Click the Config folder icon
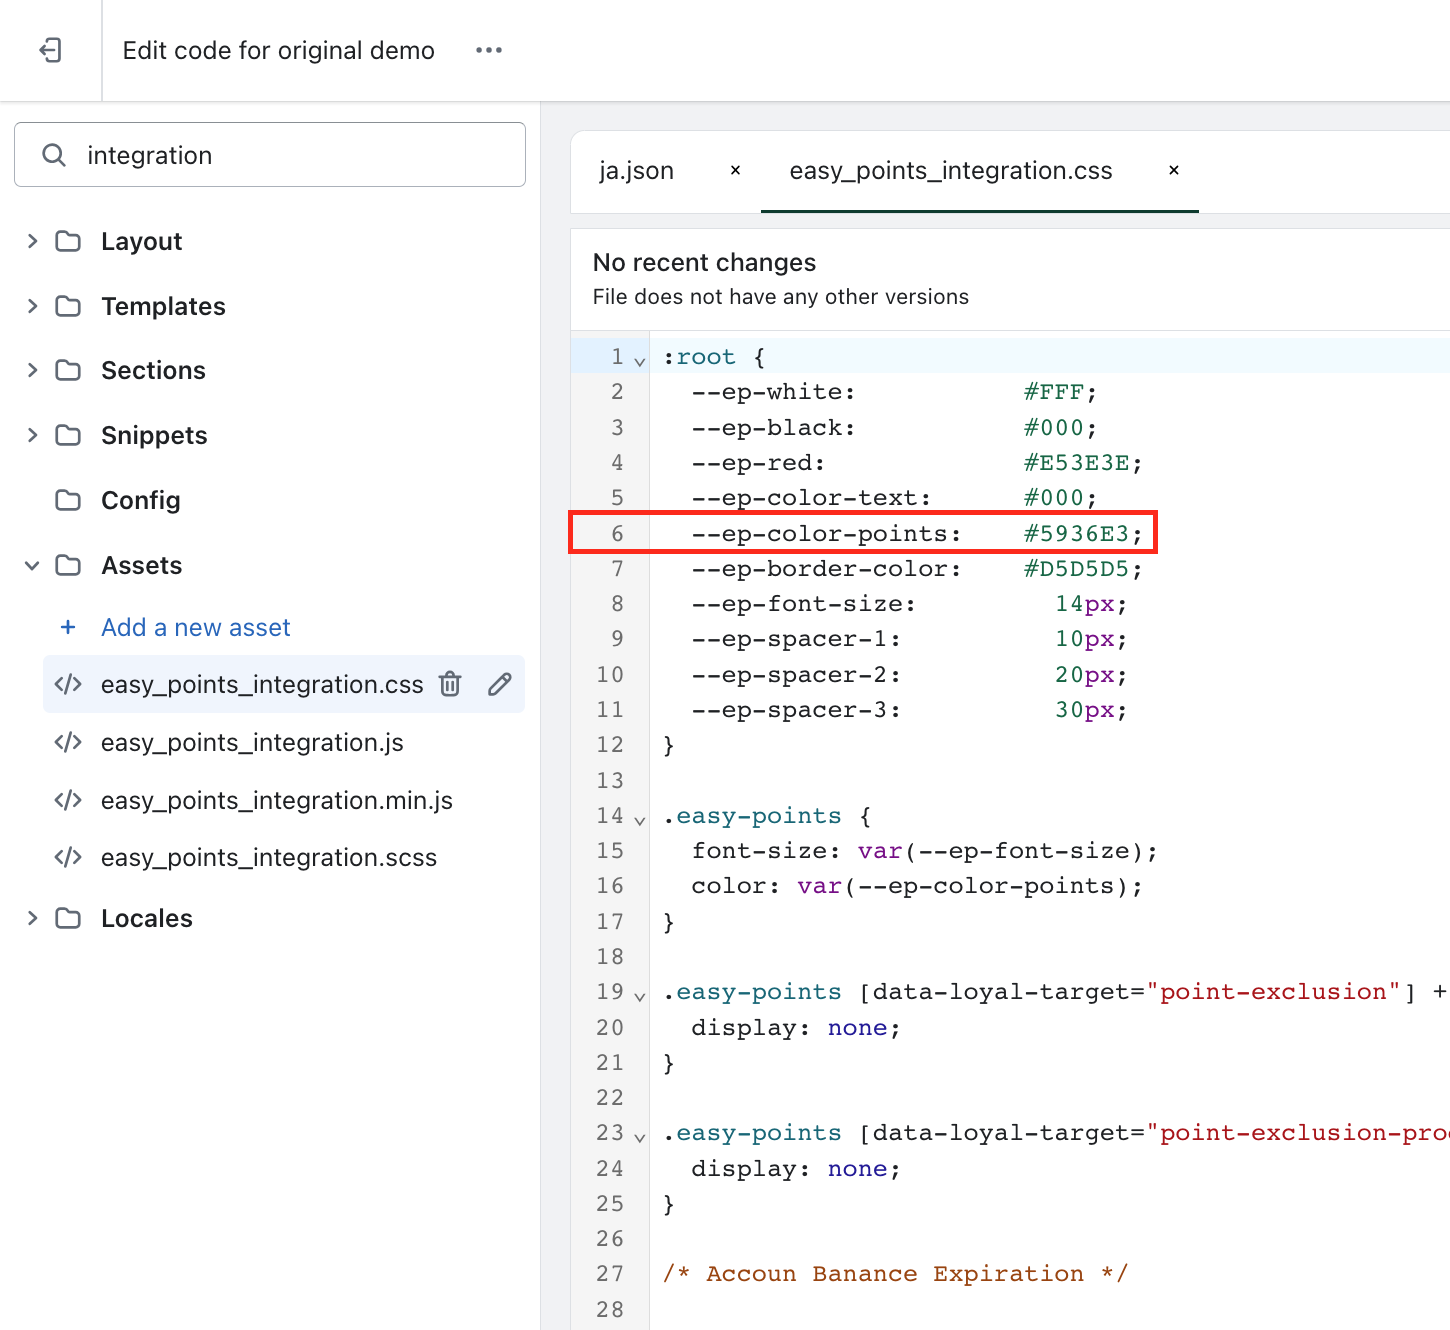This screenshot has height=1330, width=1450. 68,500
